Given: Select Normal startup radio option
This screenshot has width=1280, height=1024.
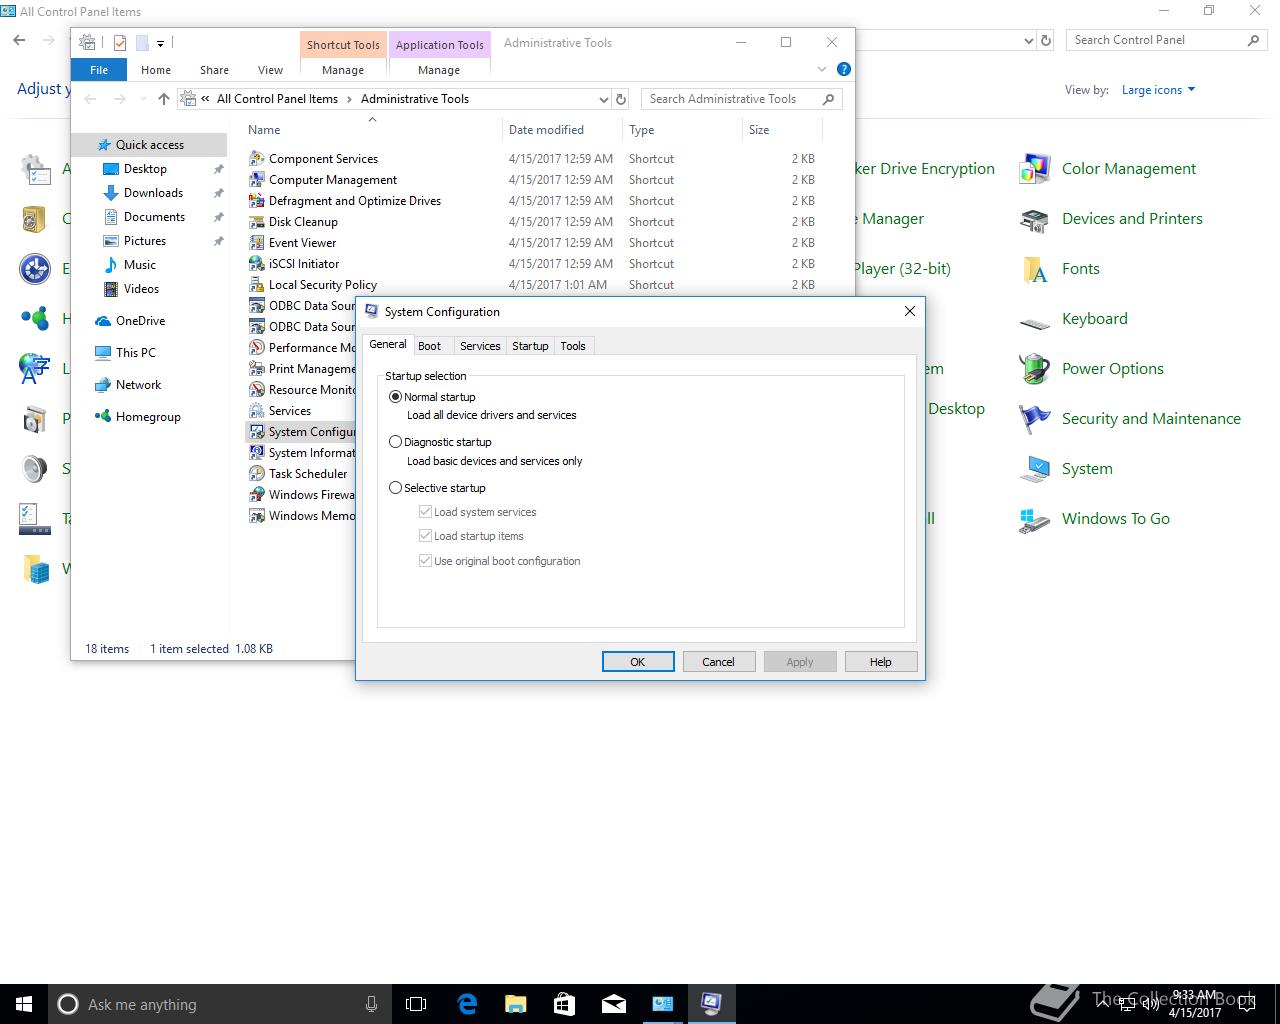Looking at the screenshot, I should [396, 397].
